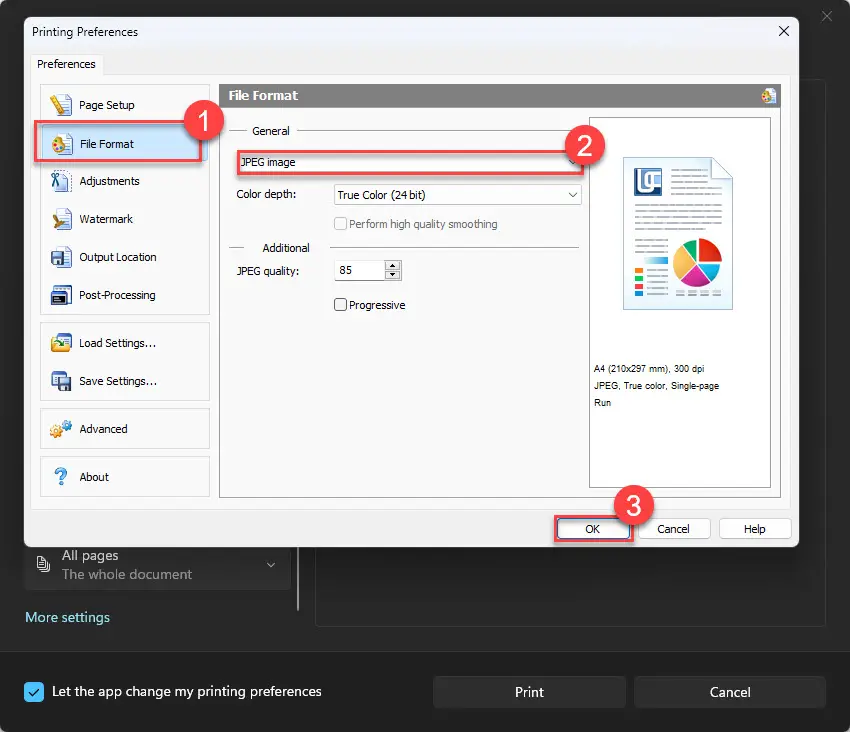The width and height of the screenshot is (850, 732).
Task: Open the JPEG image format dropdown
Action: coord(409,162)
